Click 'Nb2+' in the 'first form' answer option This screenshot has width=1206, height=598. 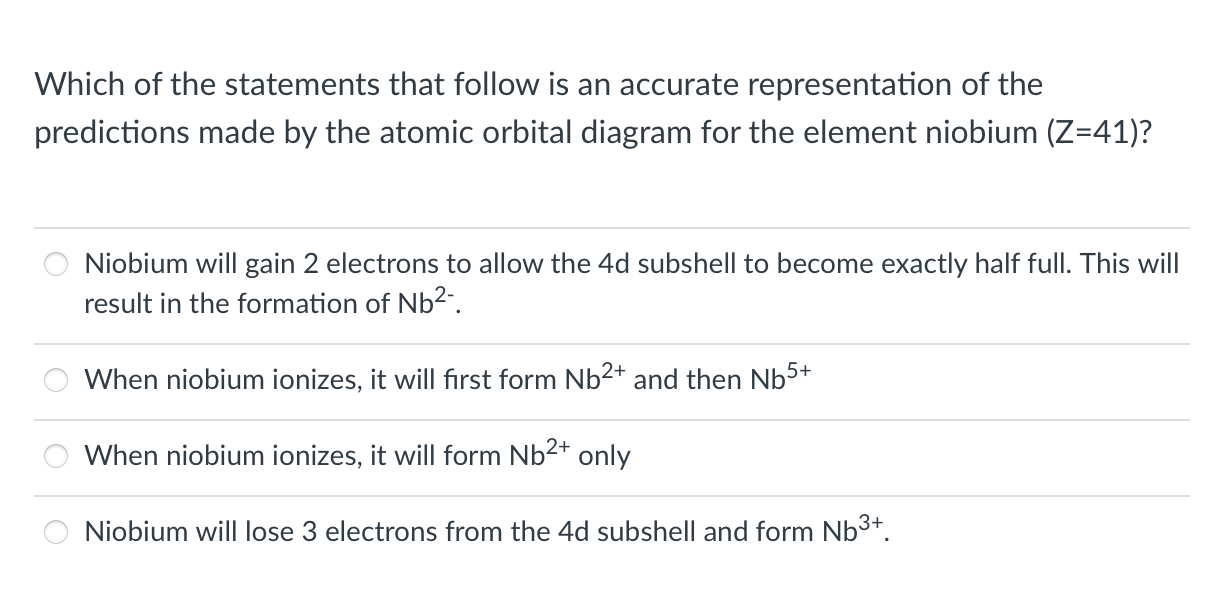pyautogui.click(x=596, y=377)
